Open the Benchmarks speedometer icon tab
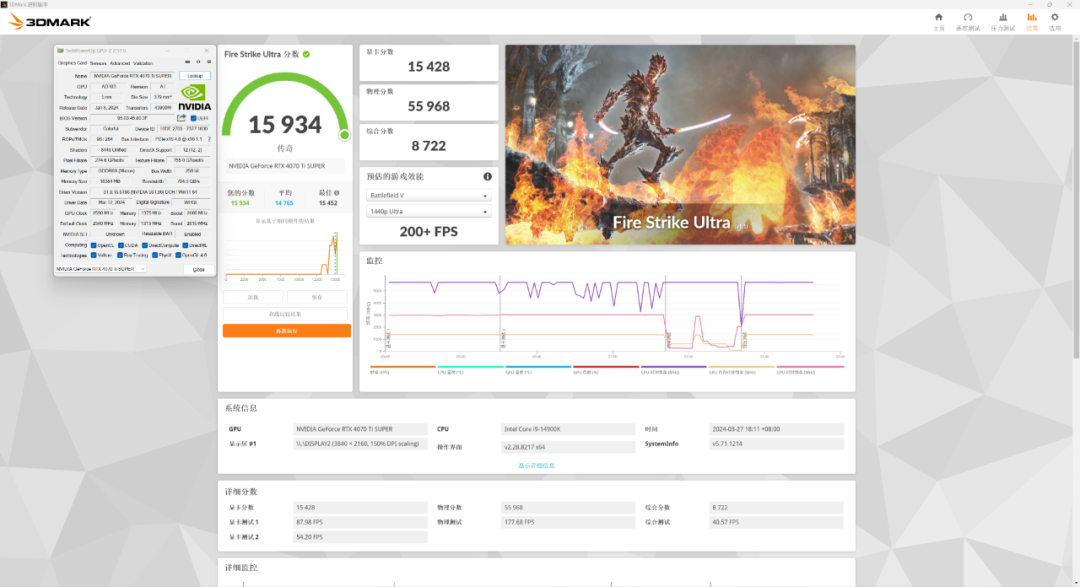The image size is (1080, 587). 968,17
